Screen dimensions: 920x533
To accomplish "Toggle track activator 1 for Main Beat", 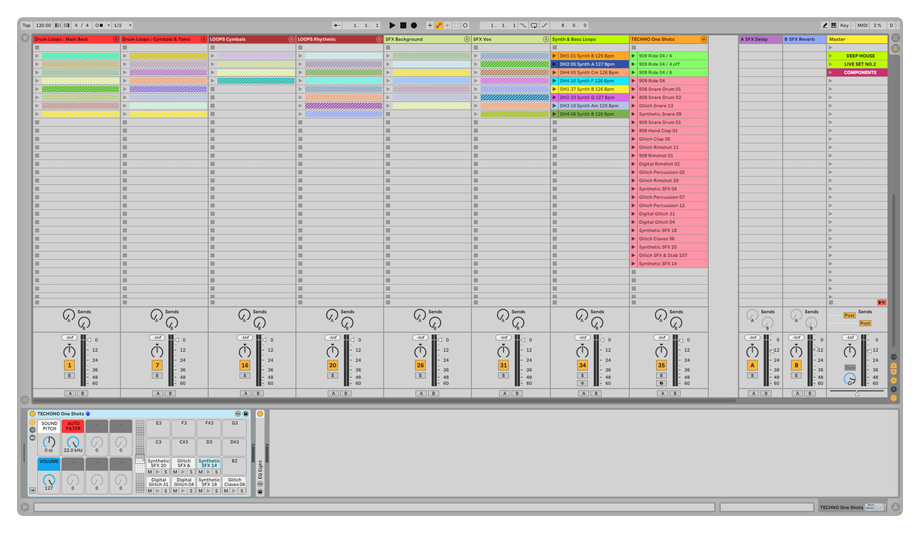I will [69, 365].
